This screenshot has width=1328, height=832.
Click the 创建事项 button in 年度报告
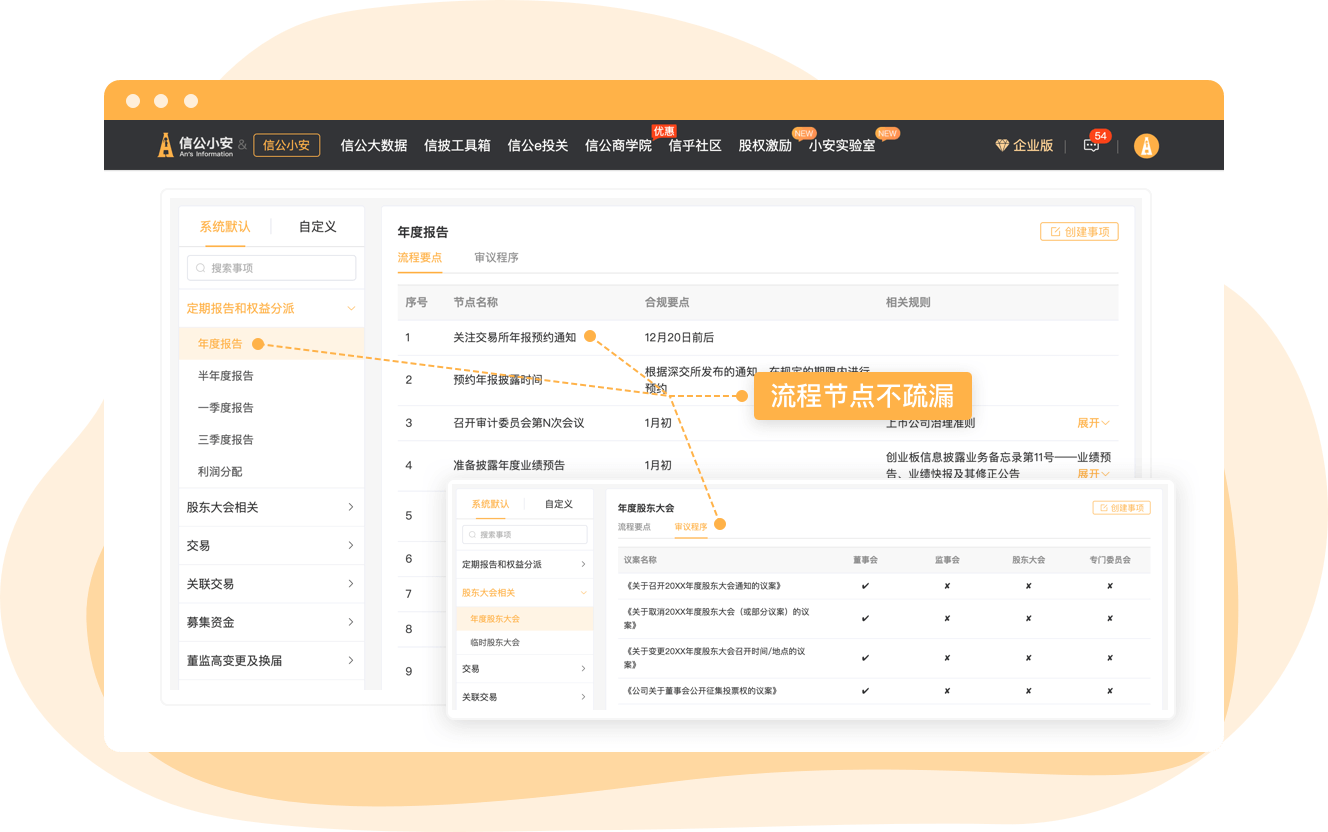point(1079,232)
